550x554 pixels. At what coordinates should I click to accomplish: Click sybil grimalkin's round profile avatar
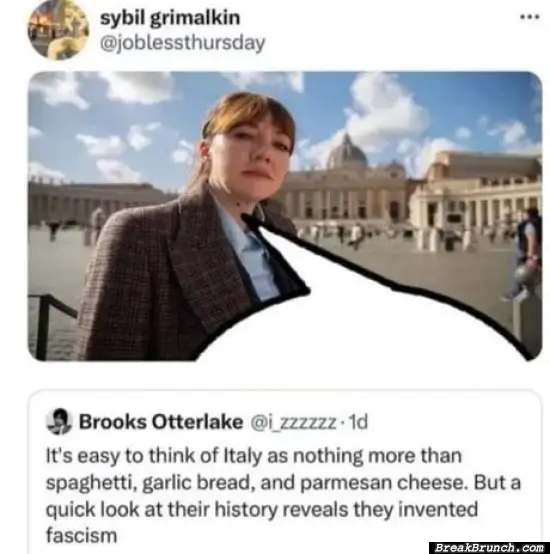click(58, 30)
